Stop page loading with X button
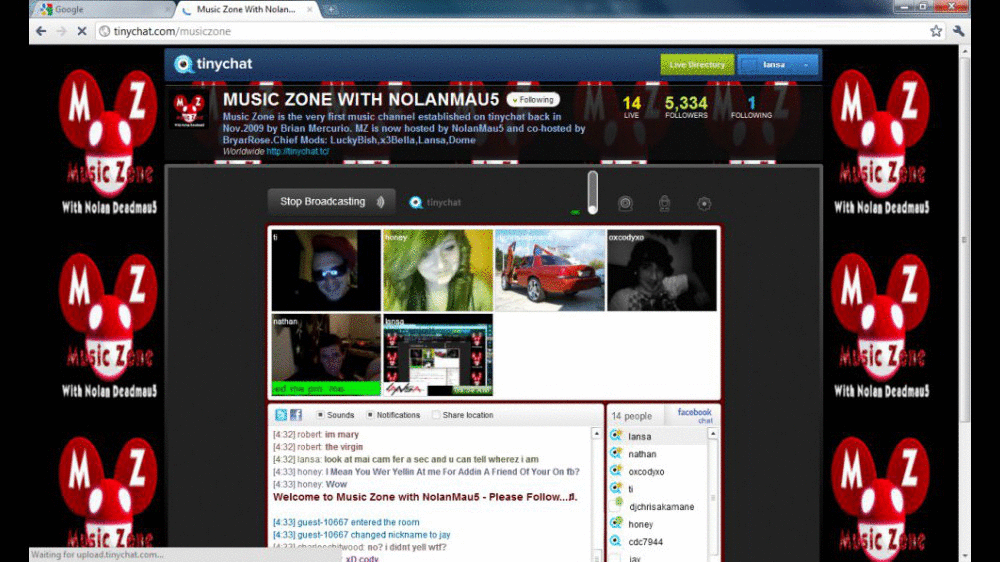 (82, 31)
